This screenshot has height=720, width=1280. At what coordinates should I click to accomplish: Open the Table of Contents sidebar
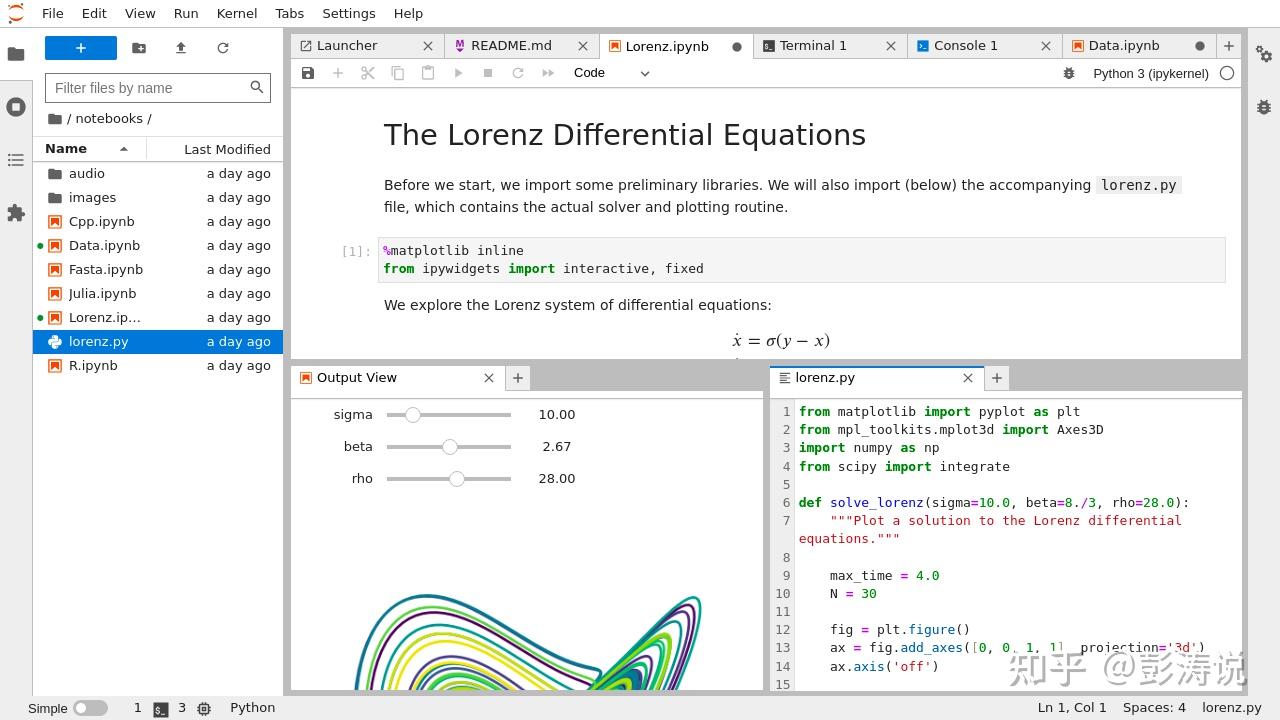tap(16, 160)
